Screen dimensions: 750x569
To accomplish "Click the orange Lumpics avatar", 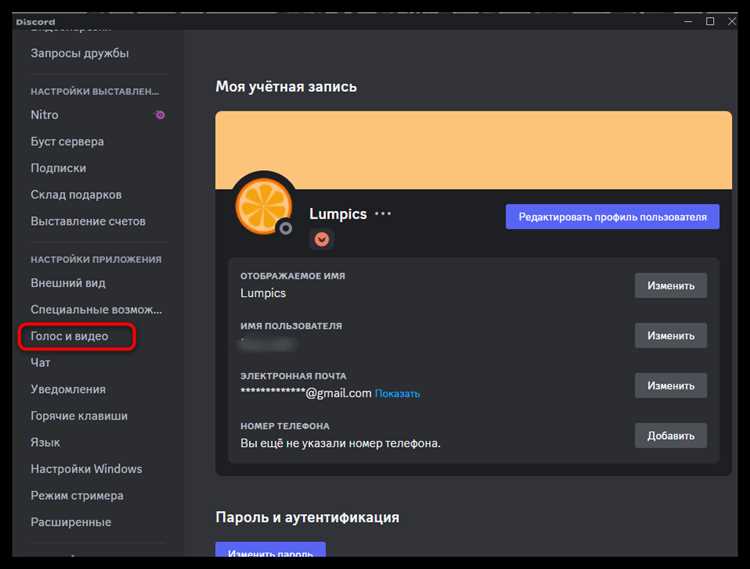I will click(263, 206).
